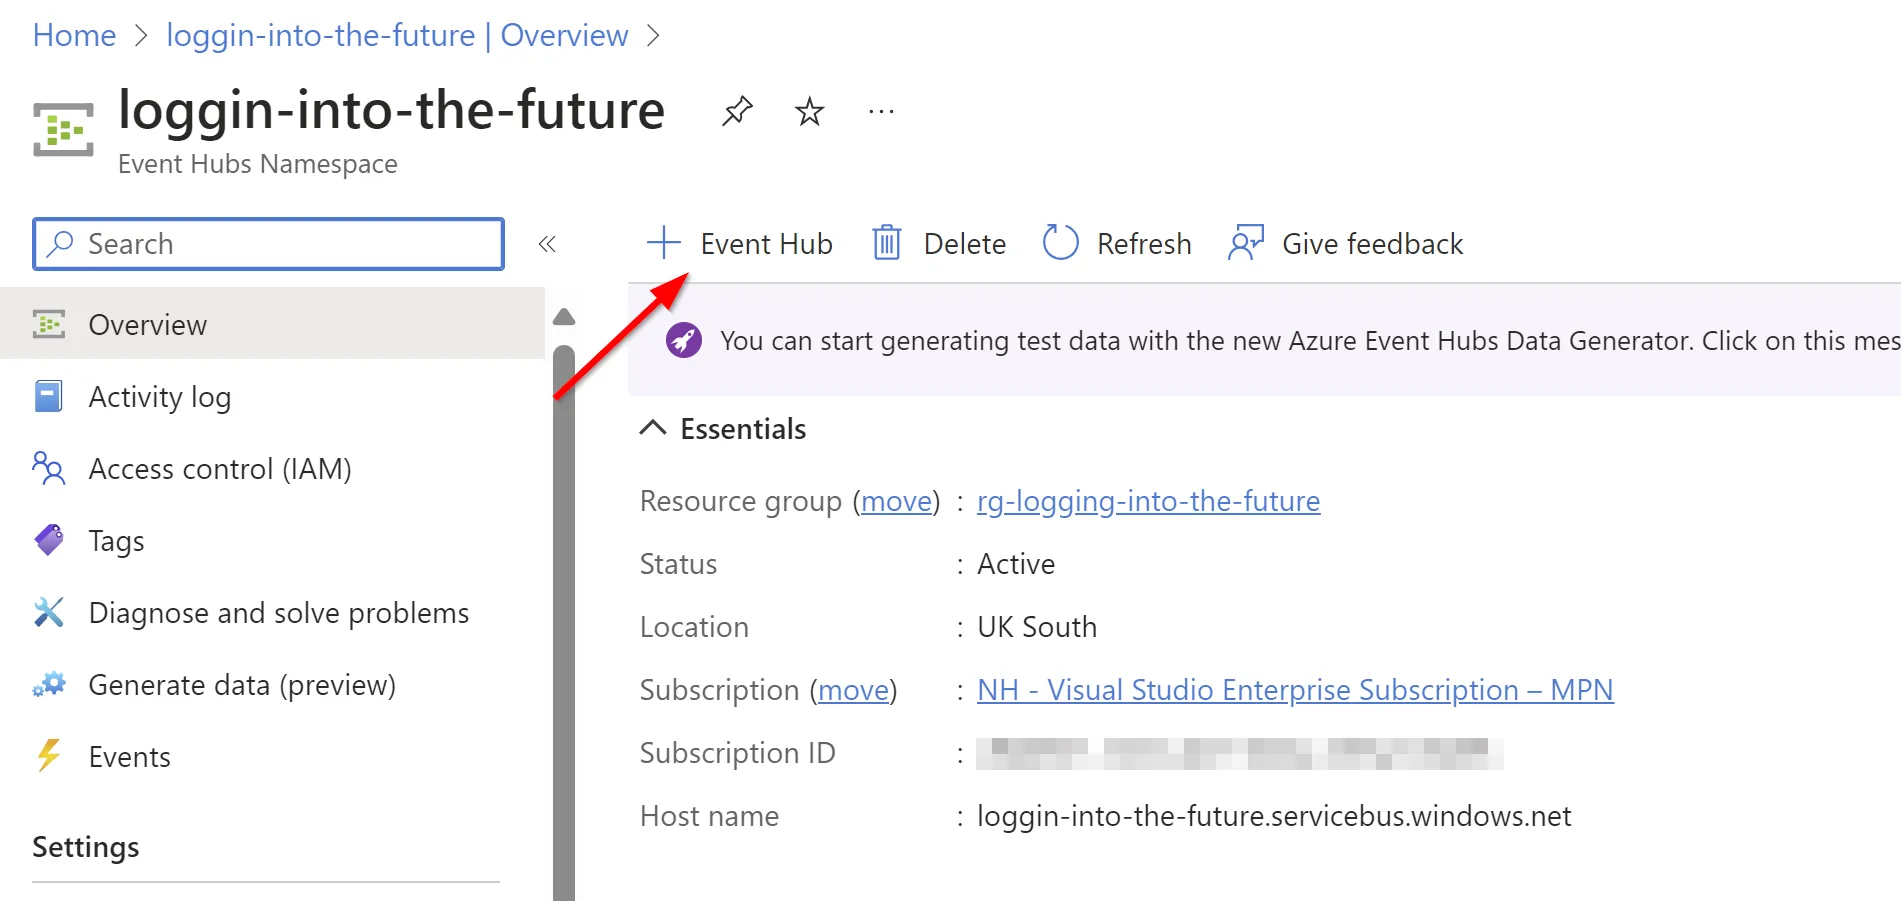Click the Data Generator notification message
The width and height of the screenshot is (1901, 901).
tap(1310, 341)
